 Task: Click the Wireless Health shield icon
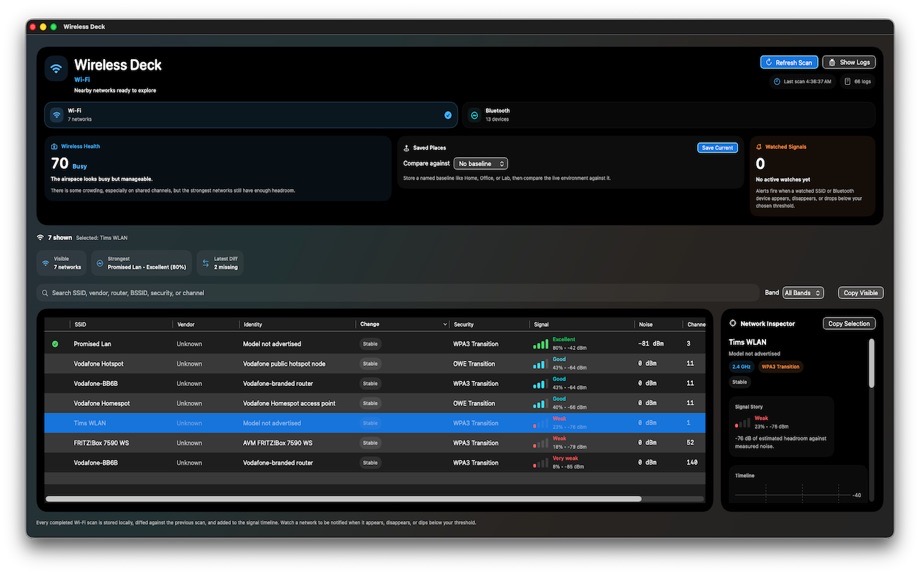pyautogui.click(x=54, y=147)
